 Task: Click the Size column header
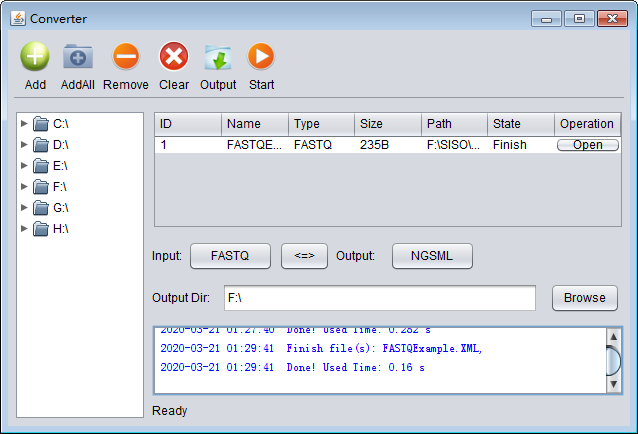point(387,124)
